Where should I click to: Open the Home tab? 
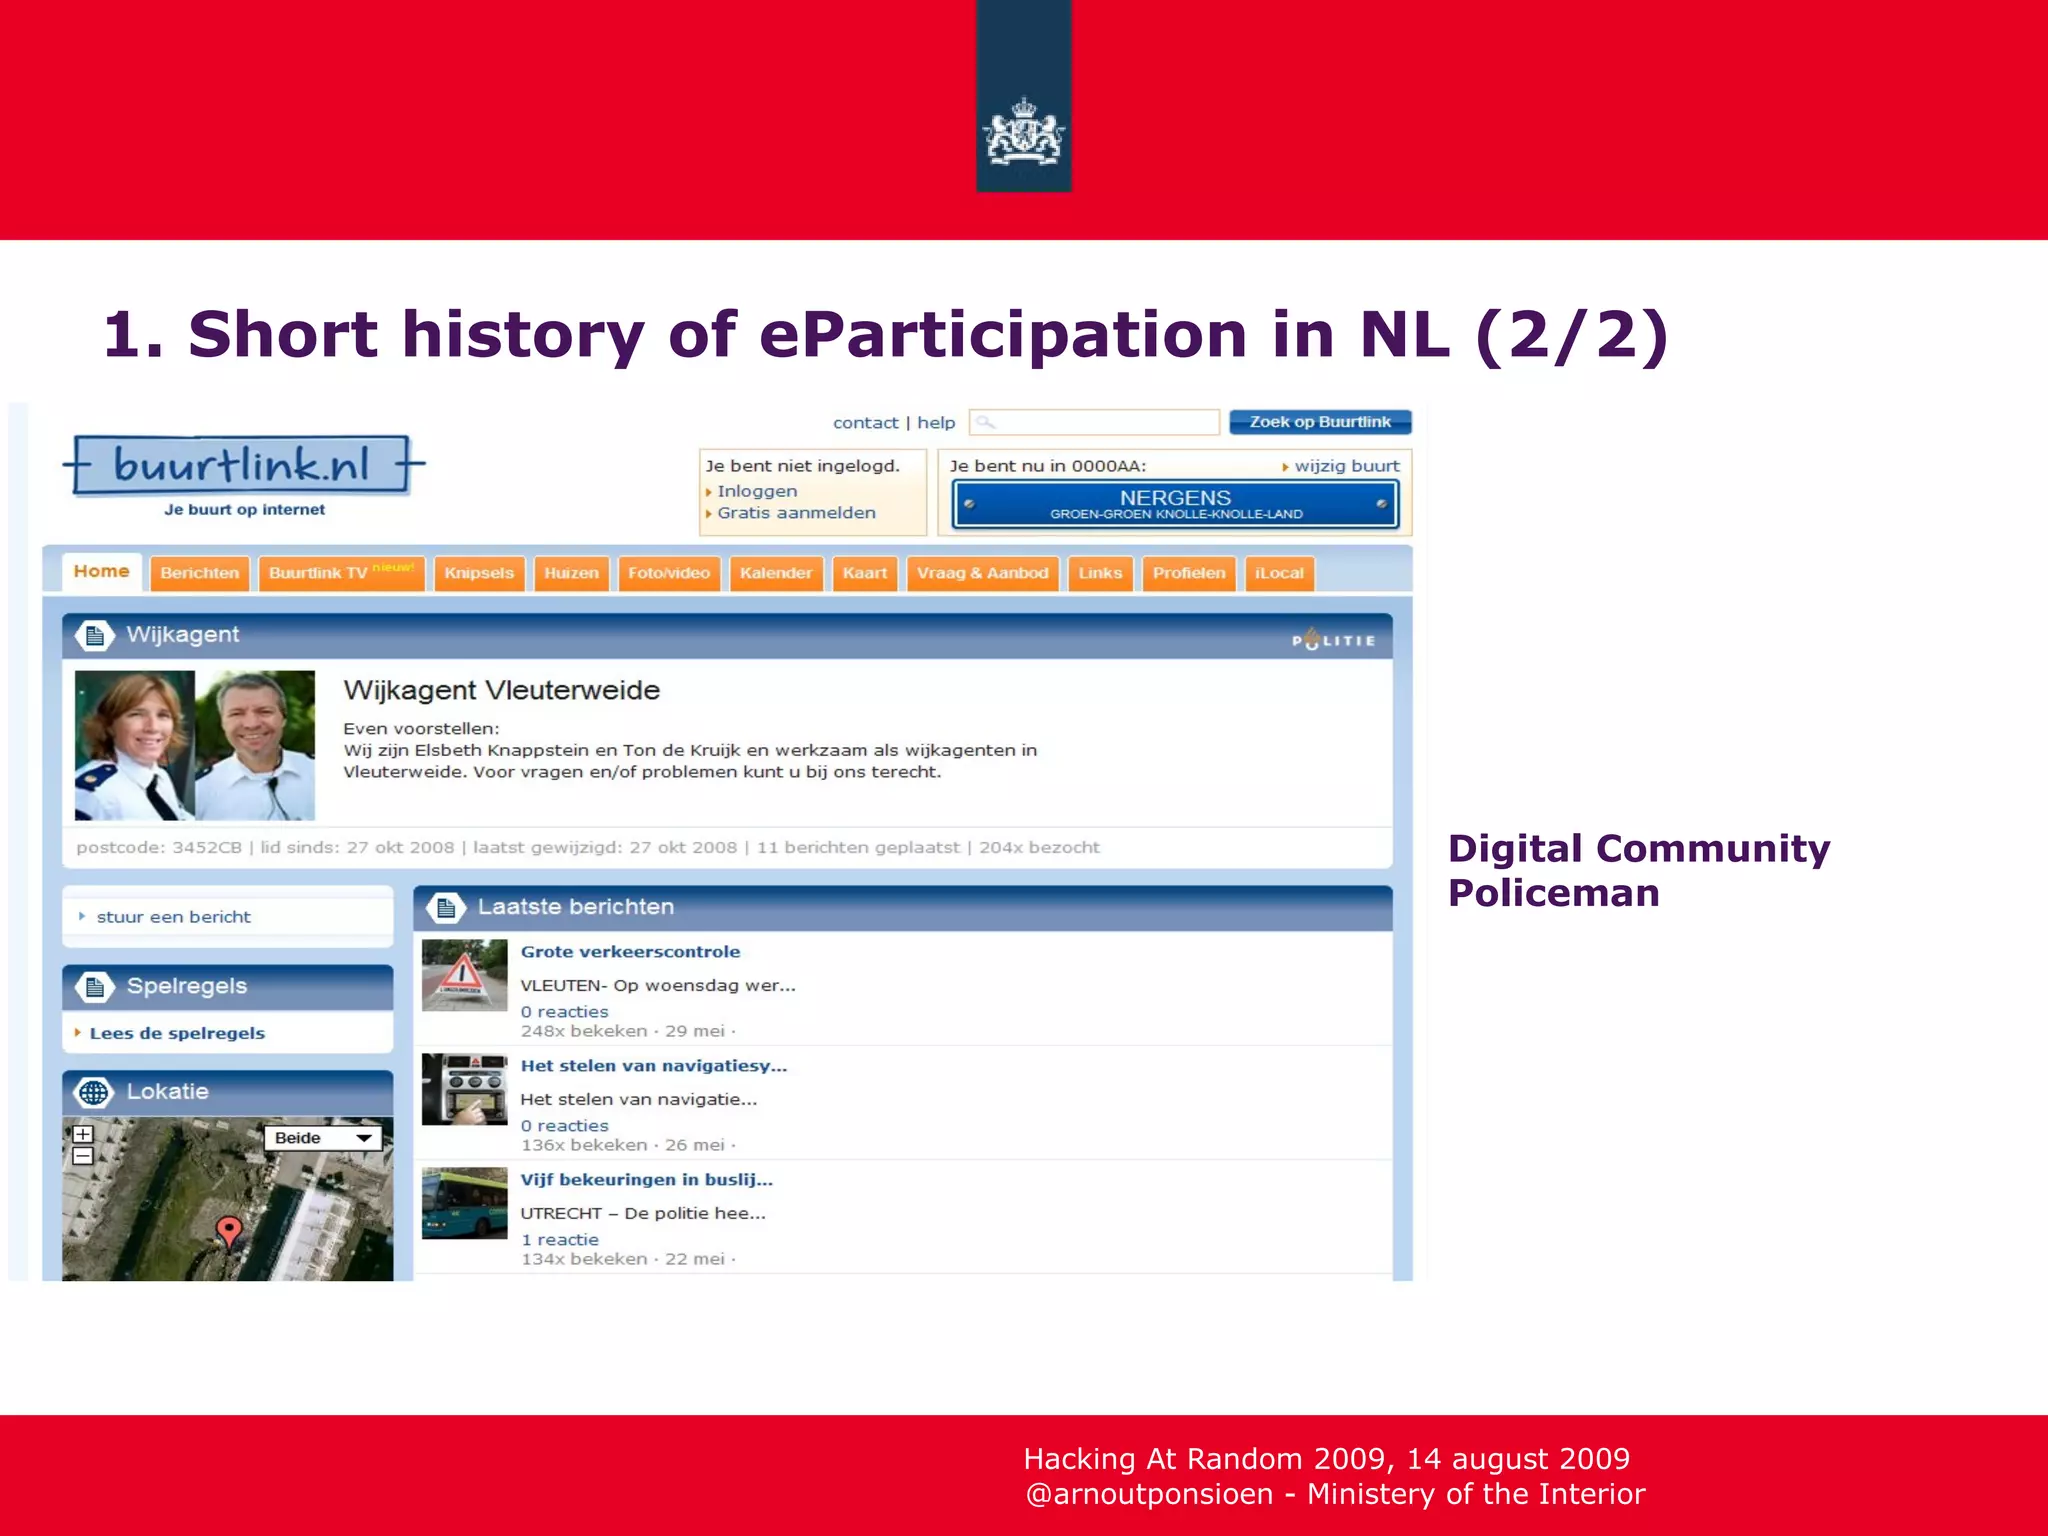pyautogui.click(x=101, y=572)
